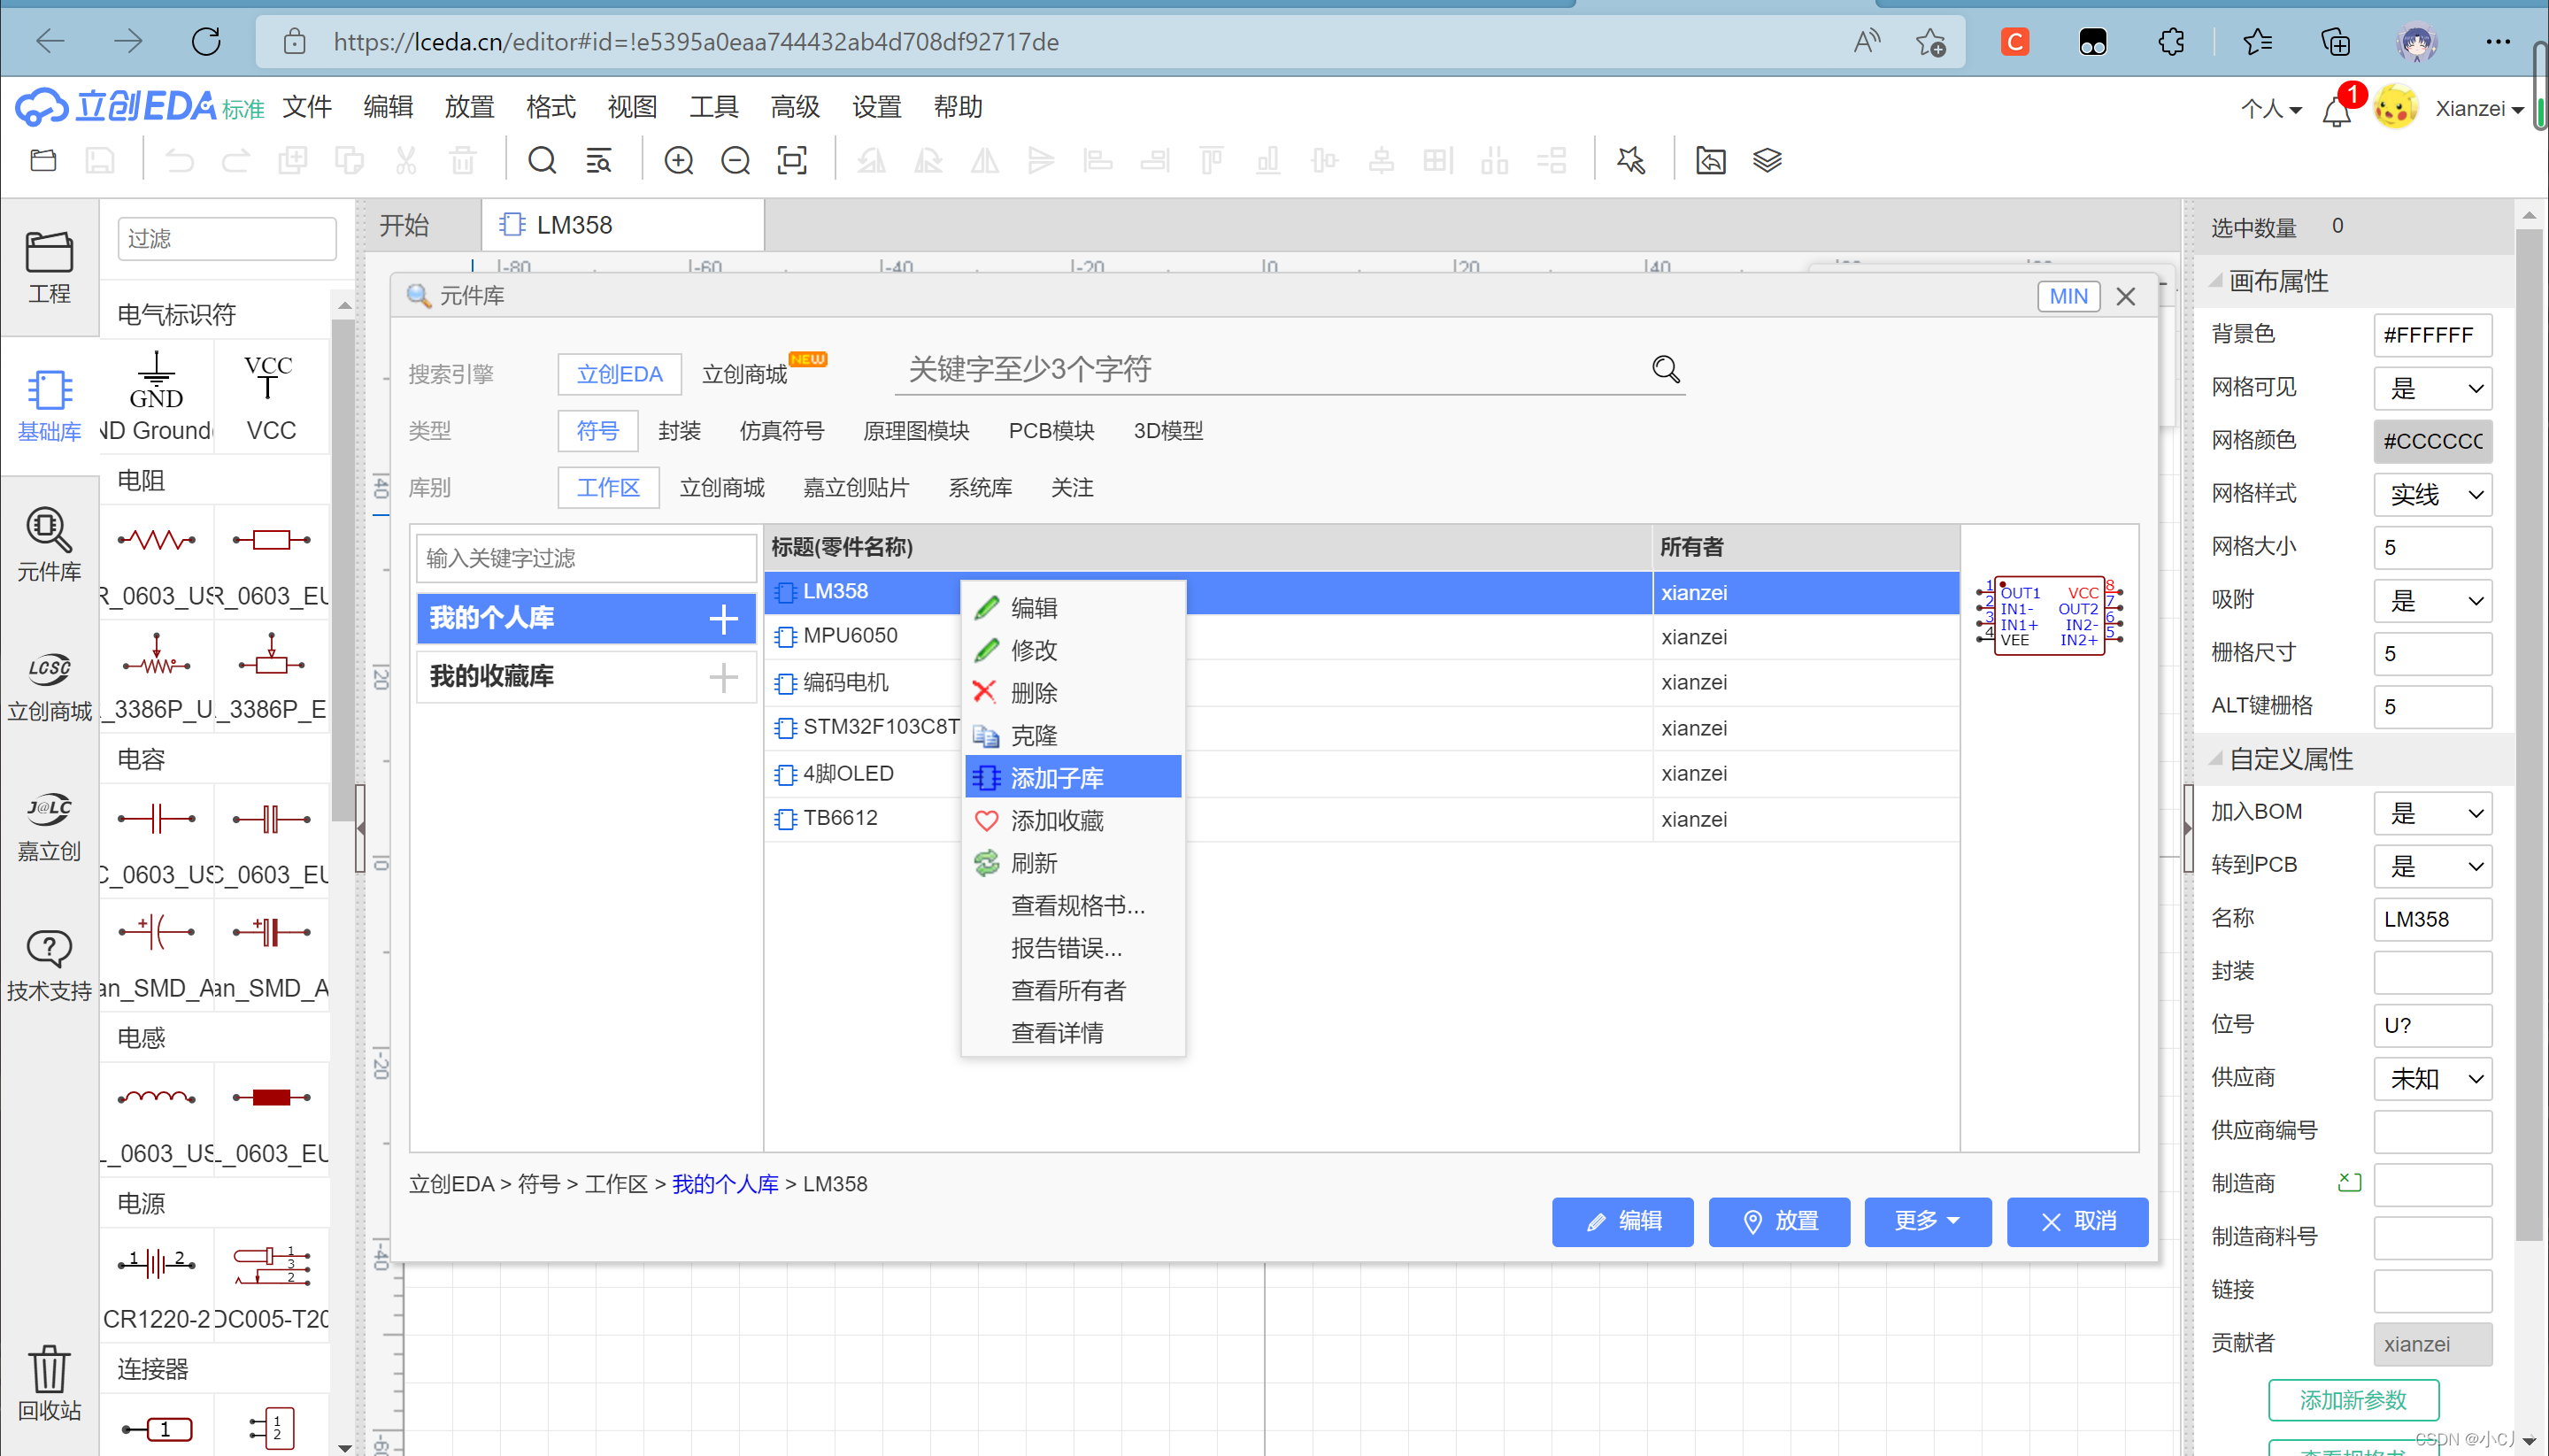Switch library class to 系统库
Image resolution: width=2549 pixels, height=1456 pixels.
click(x=979, y=488)
